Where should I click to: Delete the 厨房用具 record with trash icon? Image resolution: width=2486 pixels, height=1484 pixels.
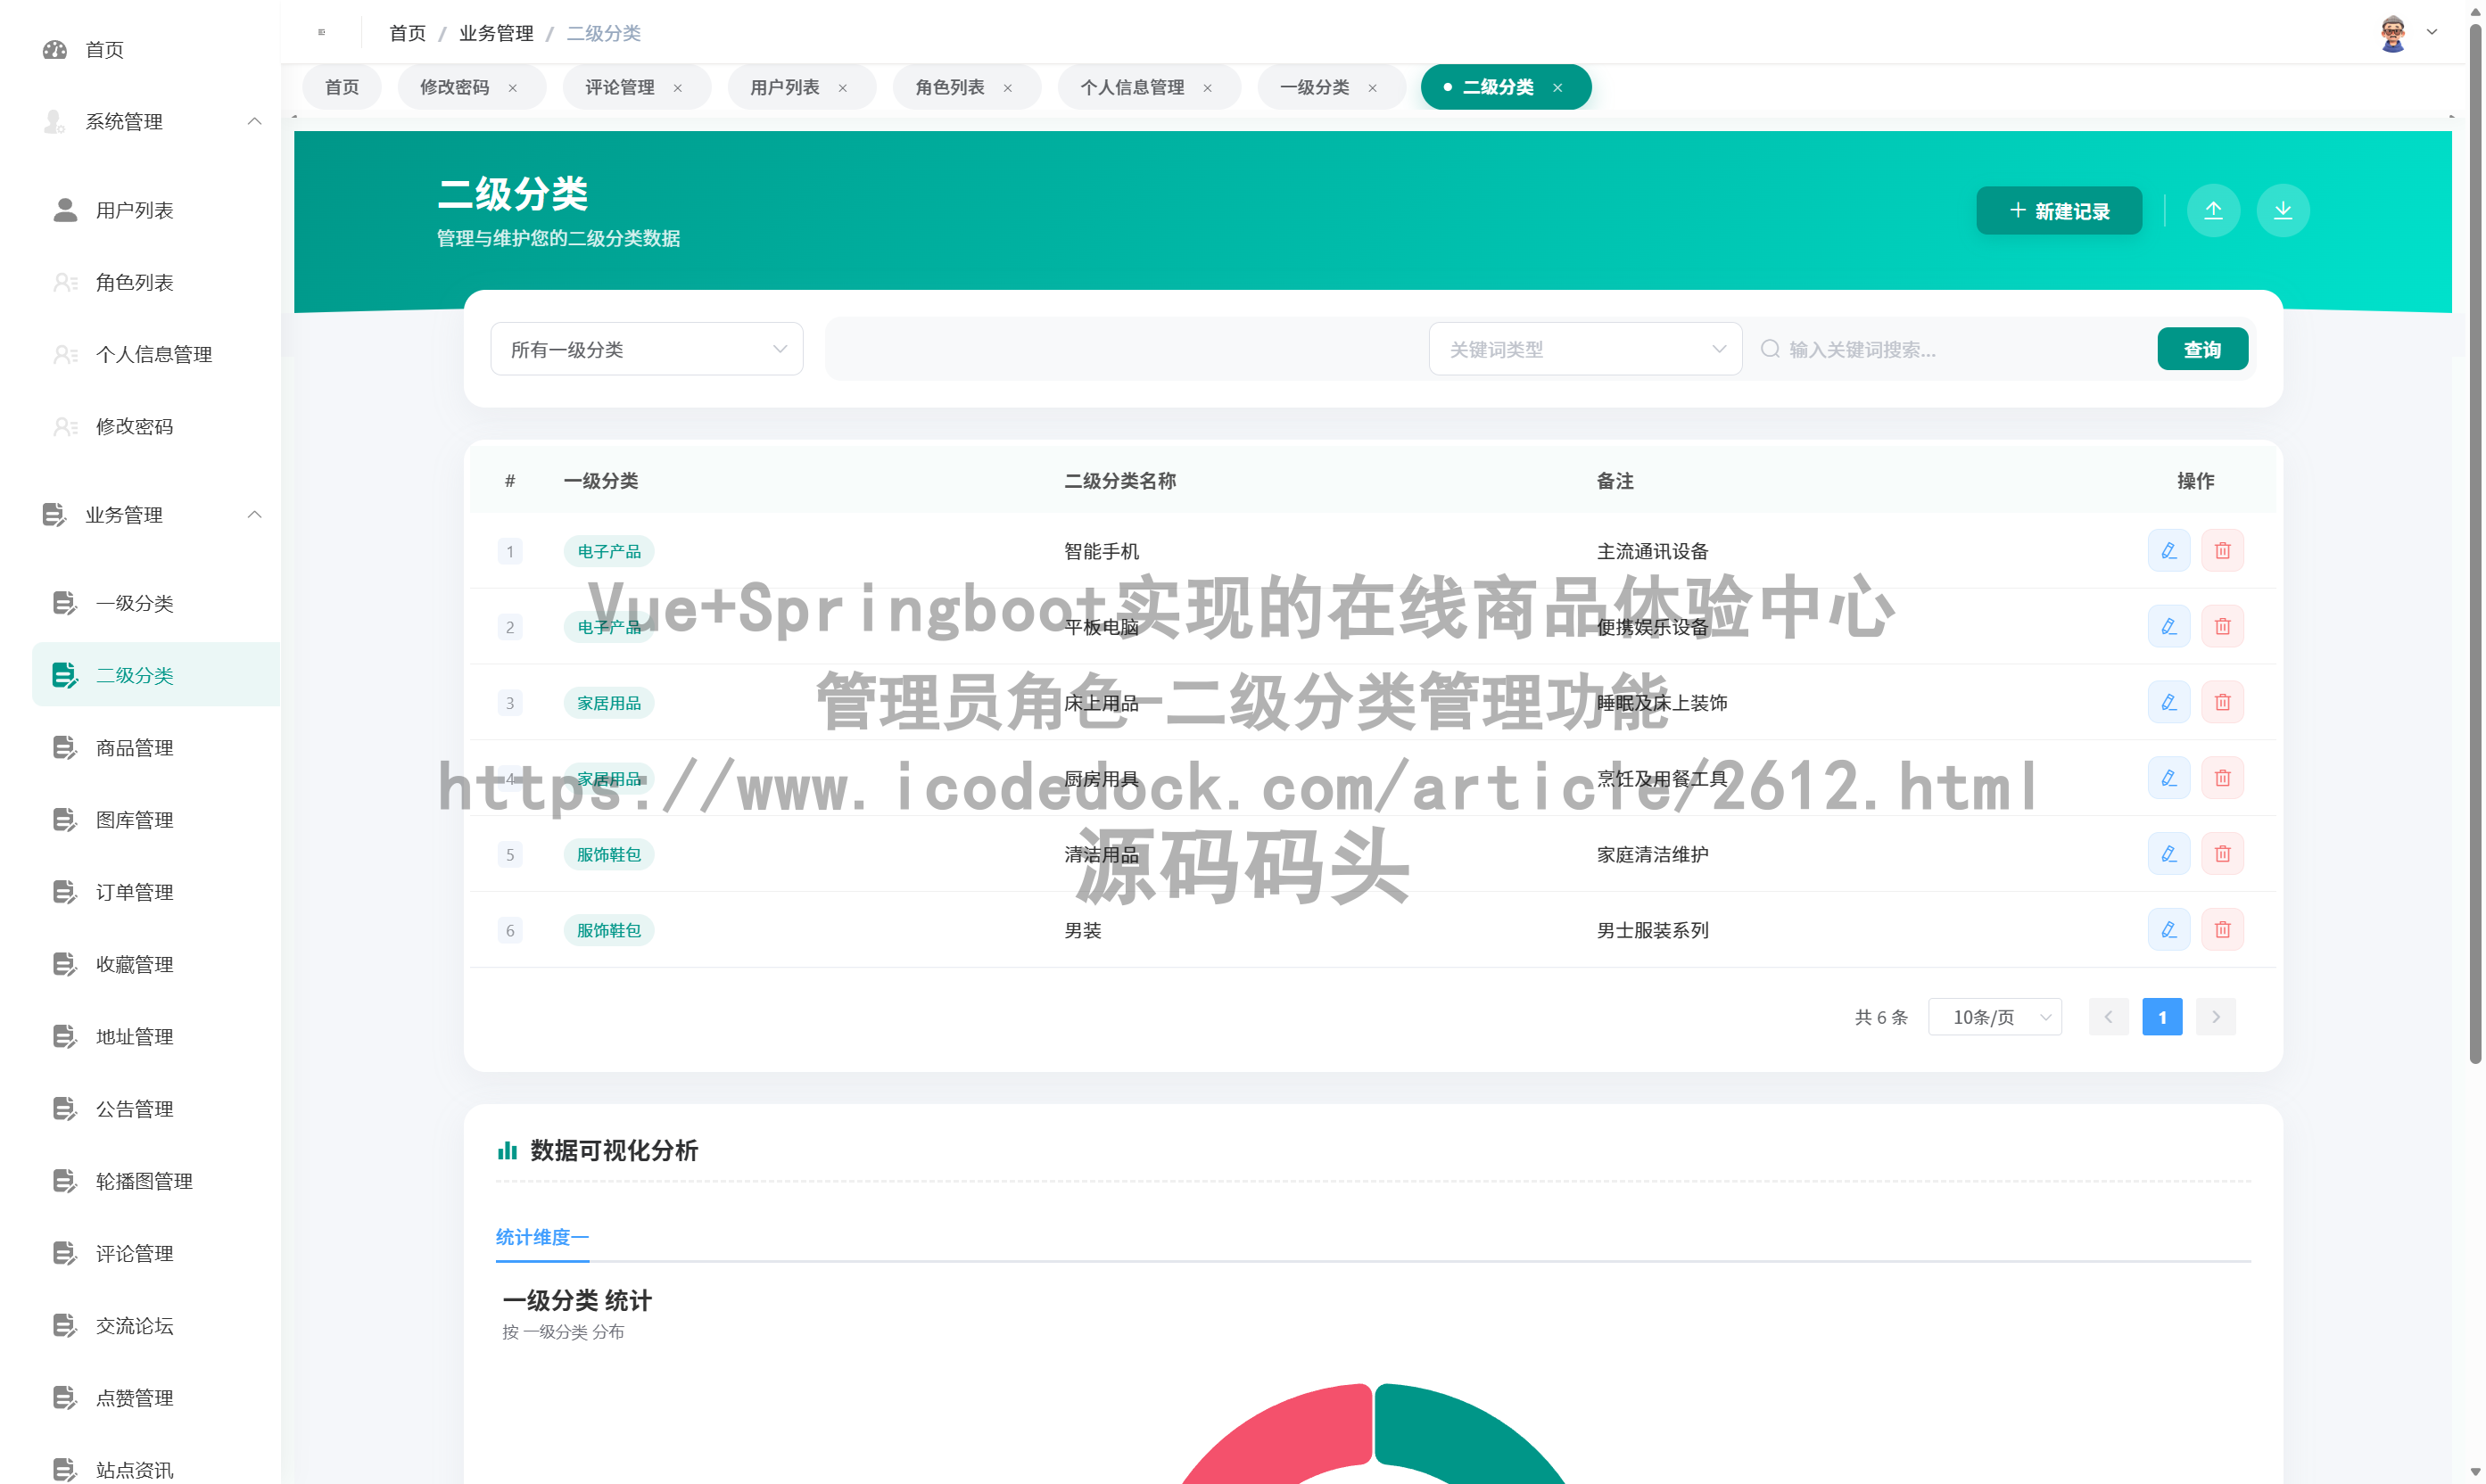tap(2222, 777)
